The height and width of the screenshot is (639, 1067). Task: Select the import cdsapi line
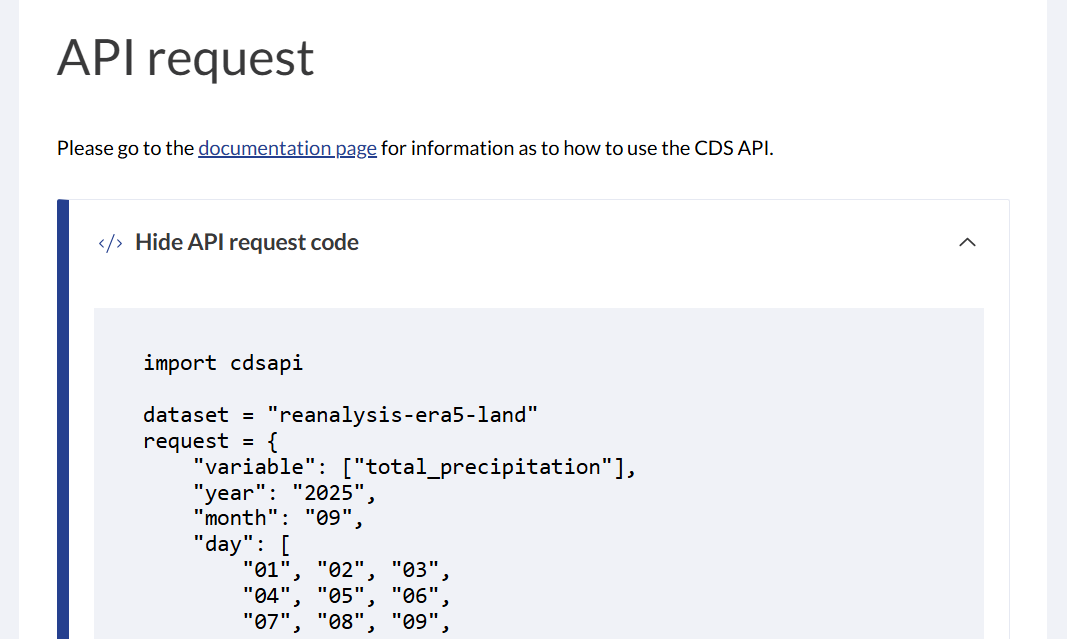click(222, 362)
